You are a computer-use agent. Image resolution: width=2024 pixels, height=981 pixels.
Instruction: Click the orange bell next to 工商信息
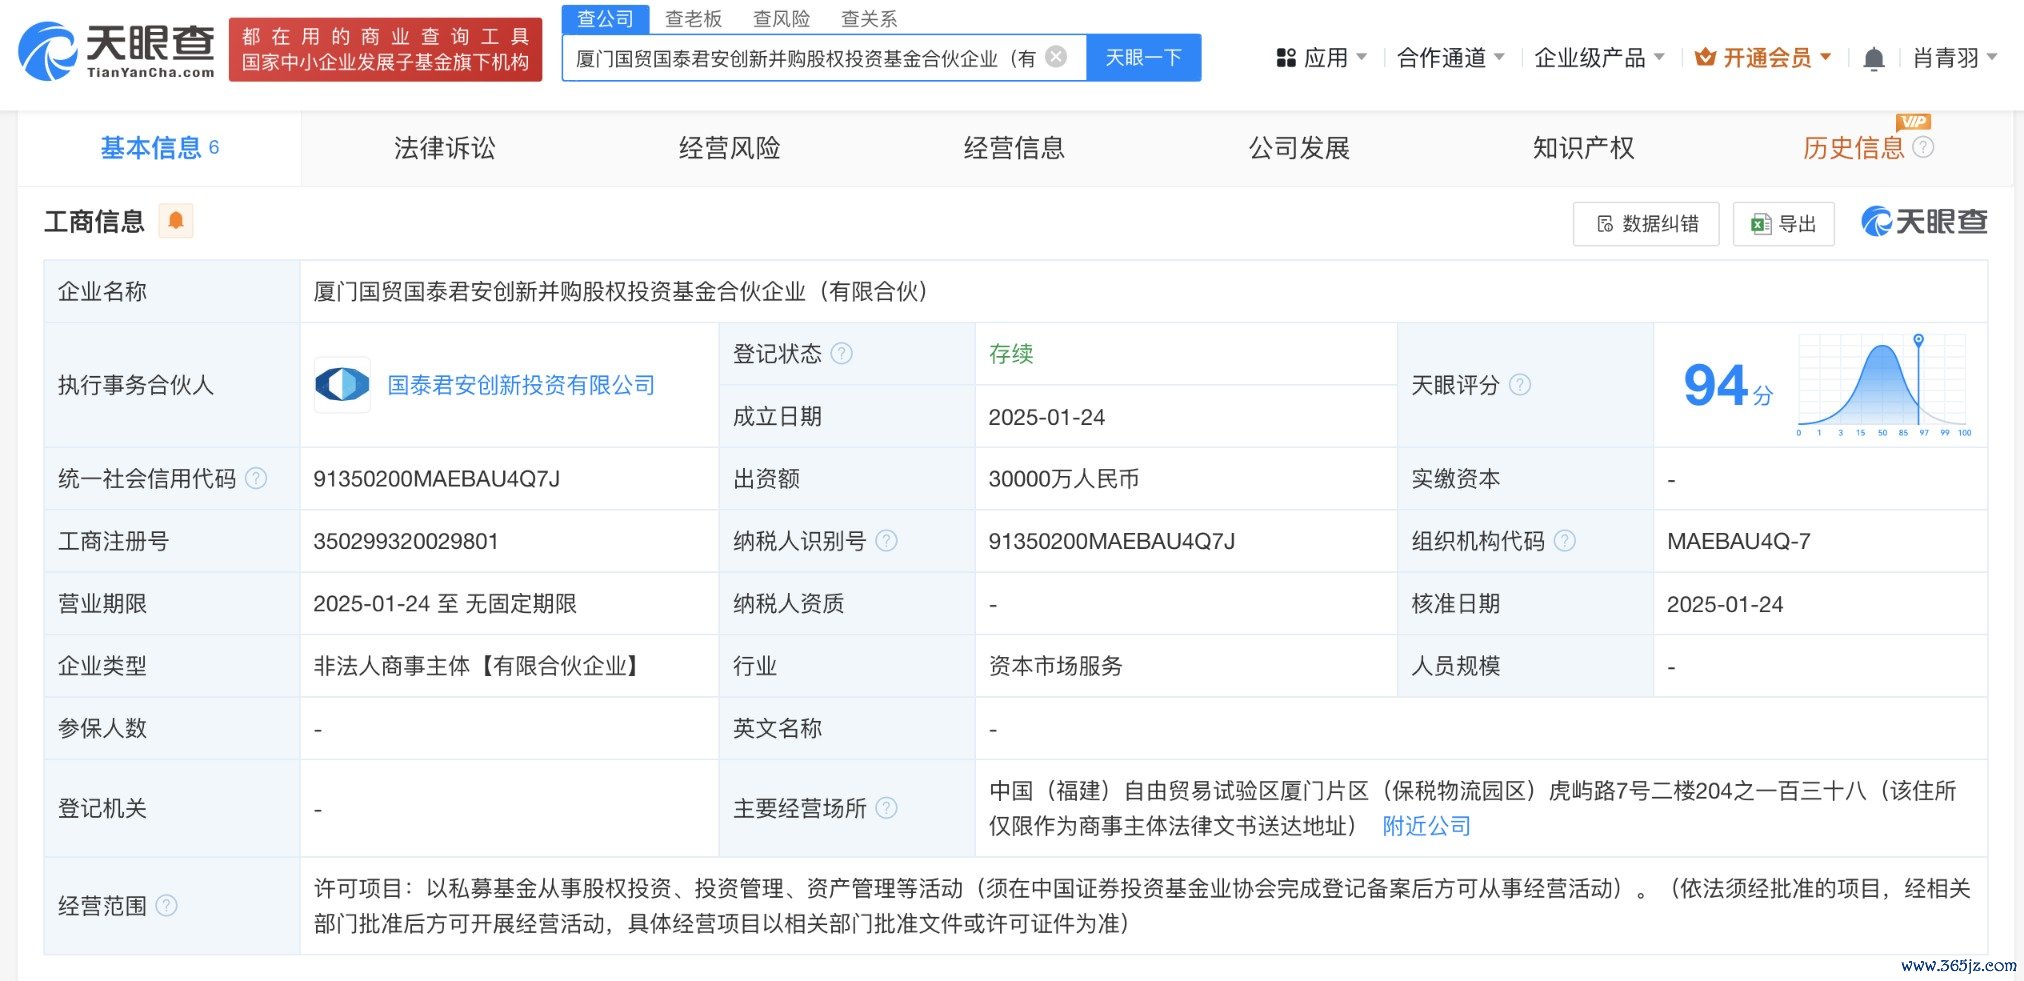[176, 220]
